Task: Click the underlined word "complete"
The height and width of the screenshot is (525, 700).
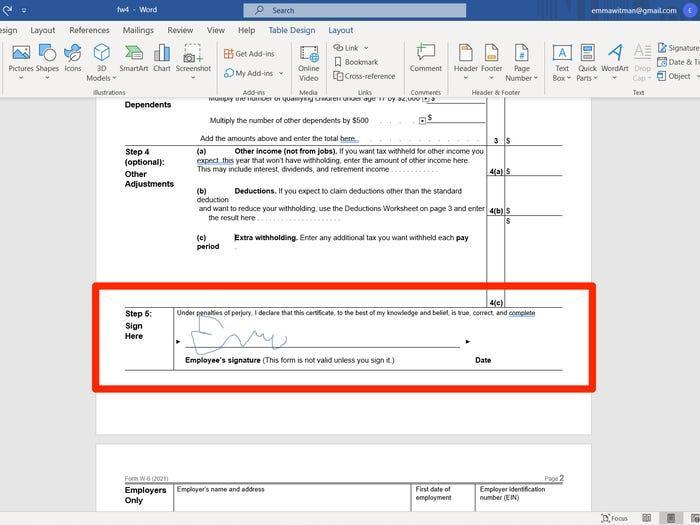Action: coord(522,313)
